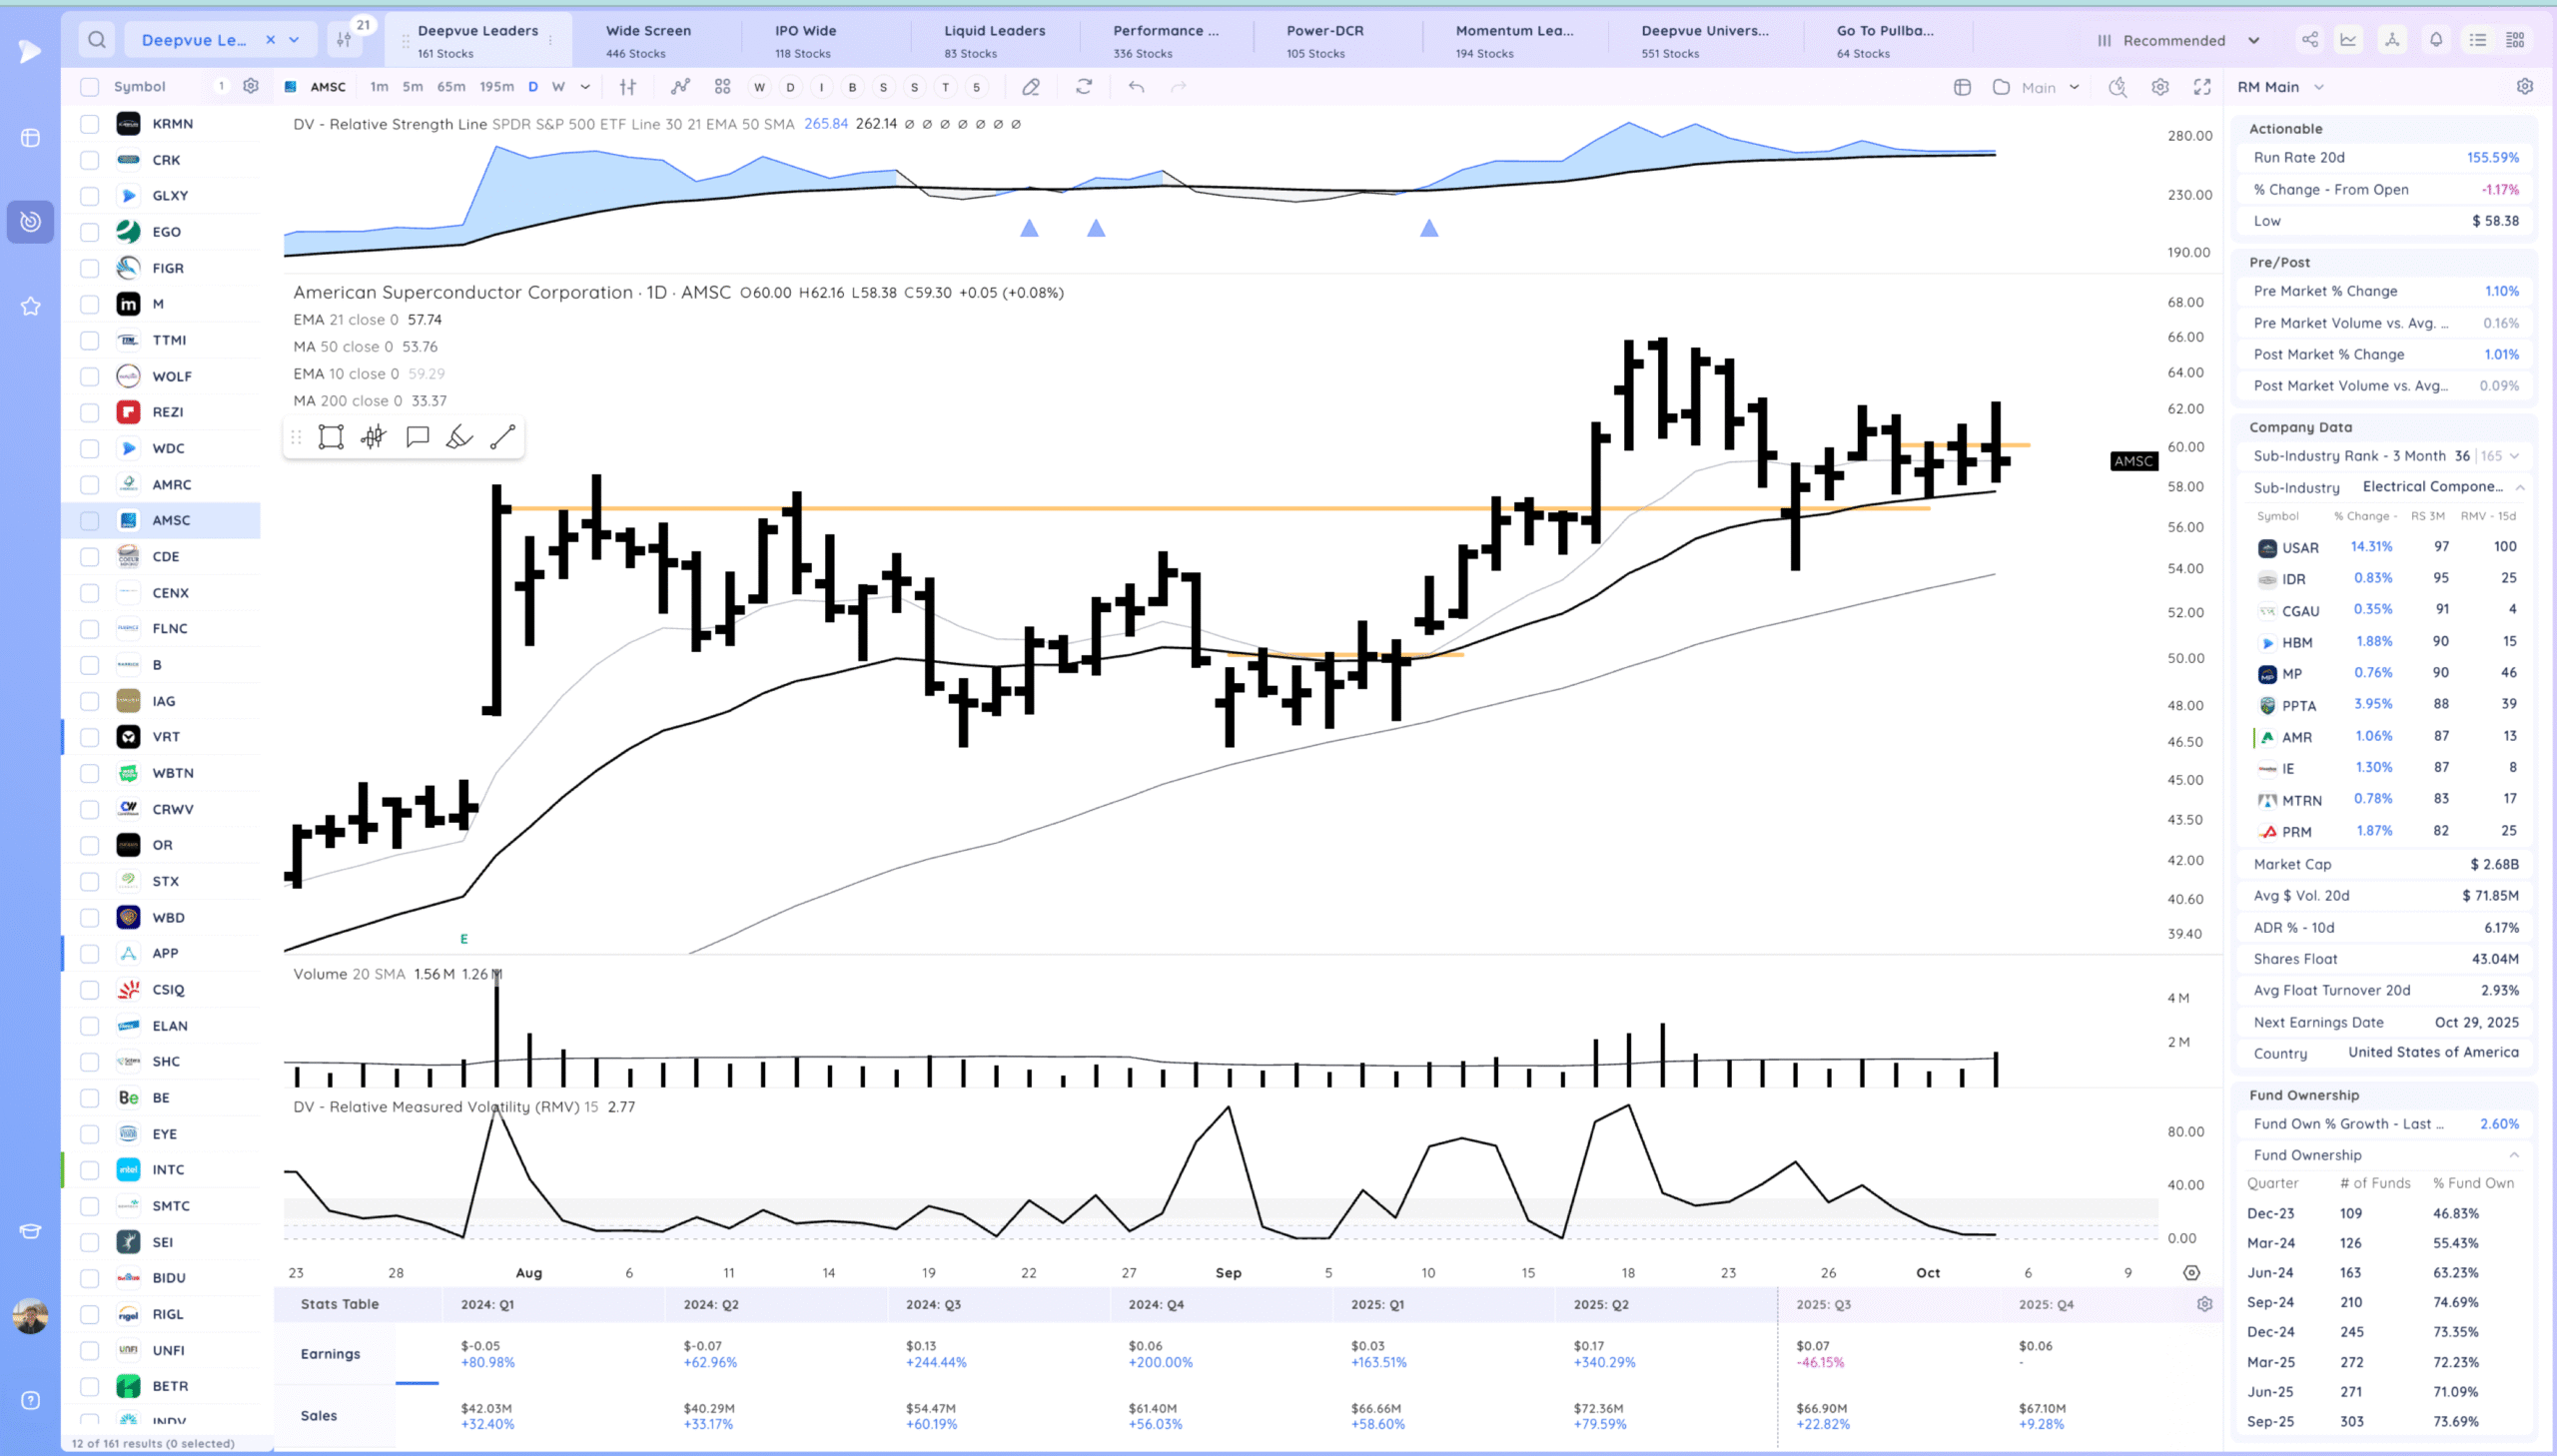Click the favorites star in left sidebar
The image size is (2557, 1456).
pyautogui.click(x=30, y=306)
